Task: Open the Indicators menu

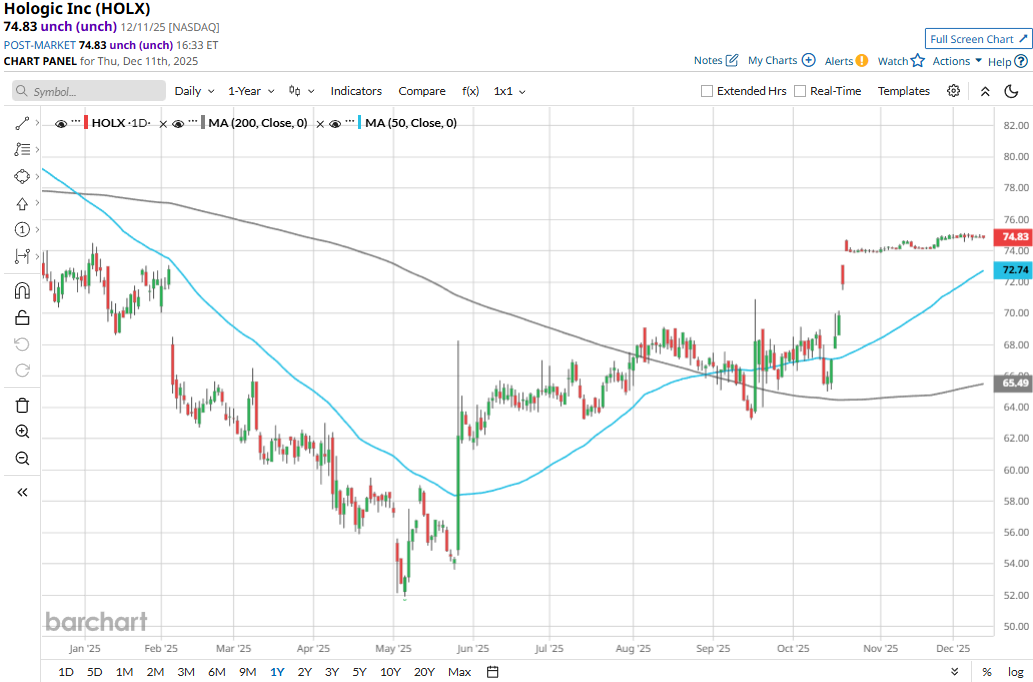Action: point(356,91)
